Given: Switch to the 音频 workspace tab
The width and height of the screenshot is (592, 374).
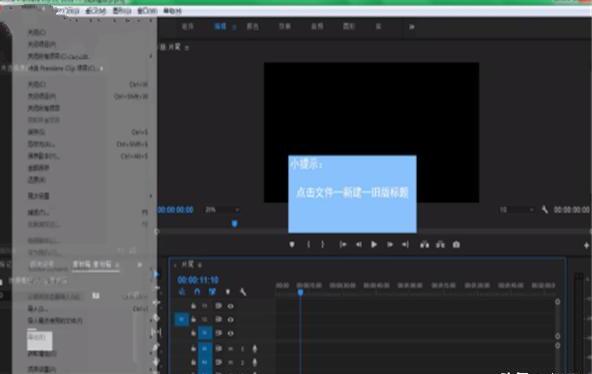Looking at the screenshot, I should pos(317,26).
